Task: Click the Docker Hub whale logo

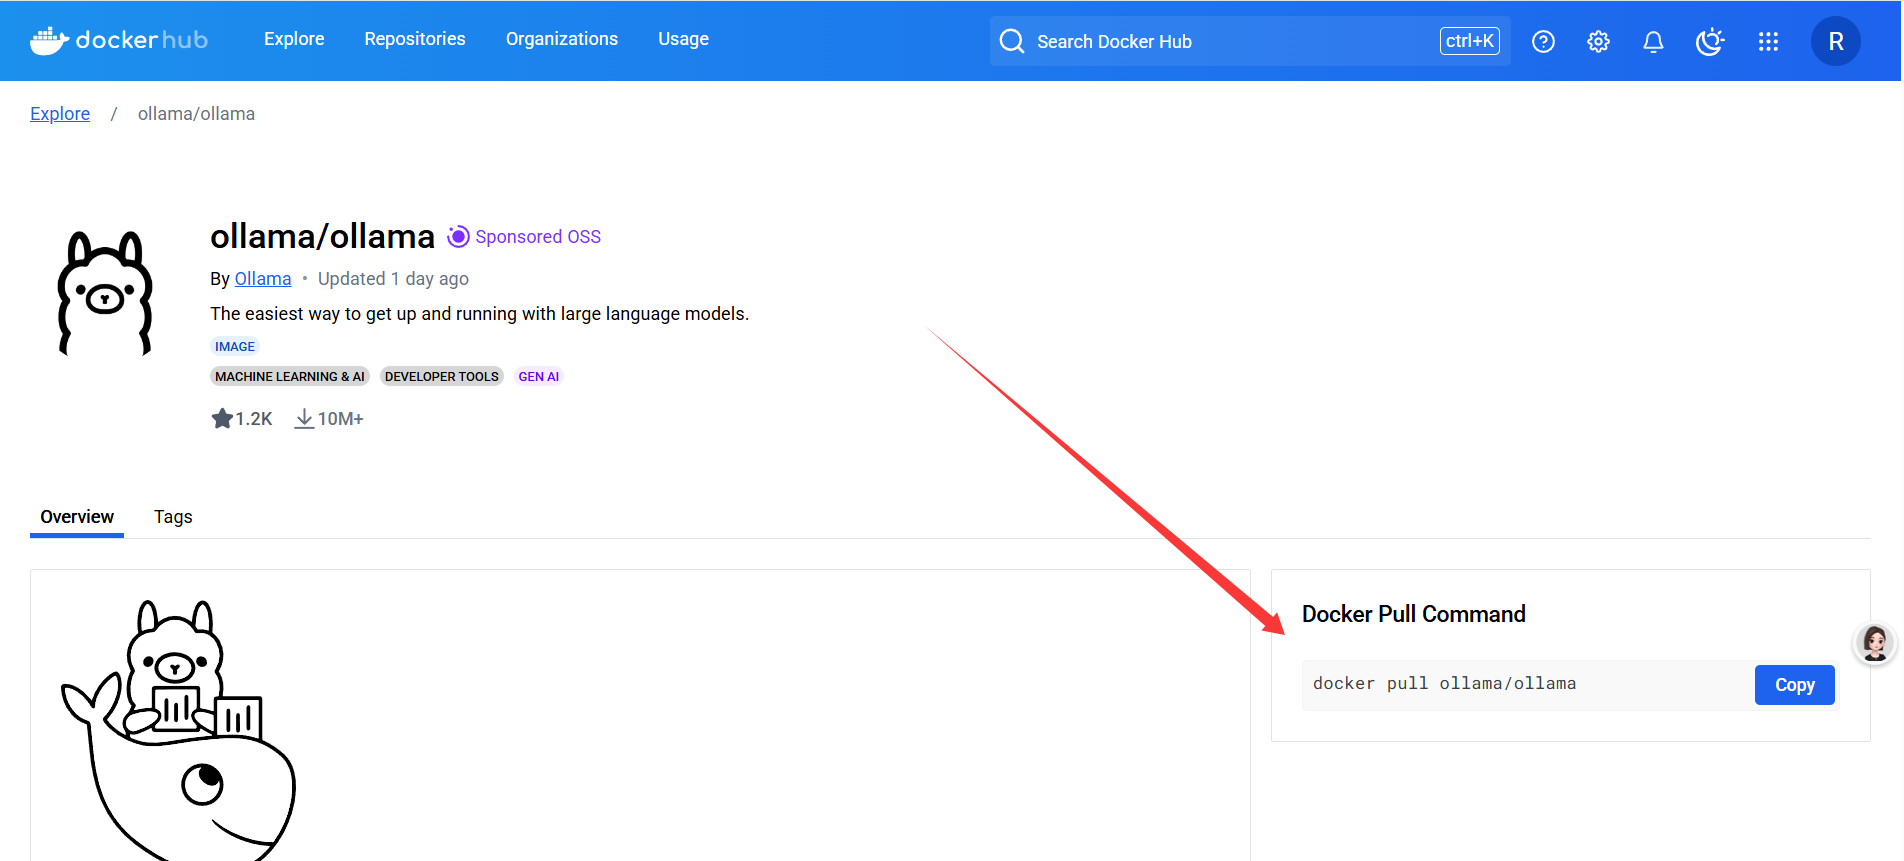Action: coord(119,40)
